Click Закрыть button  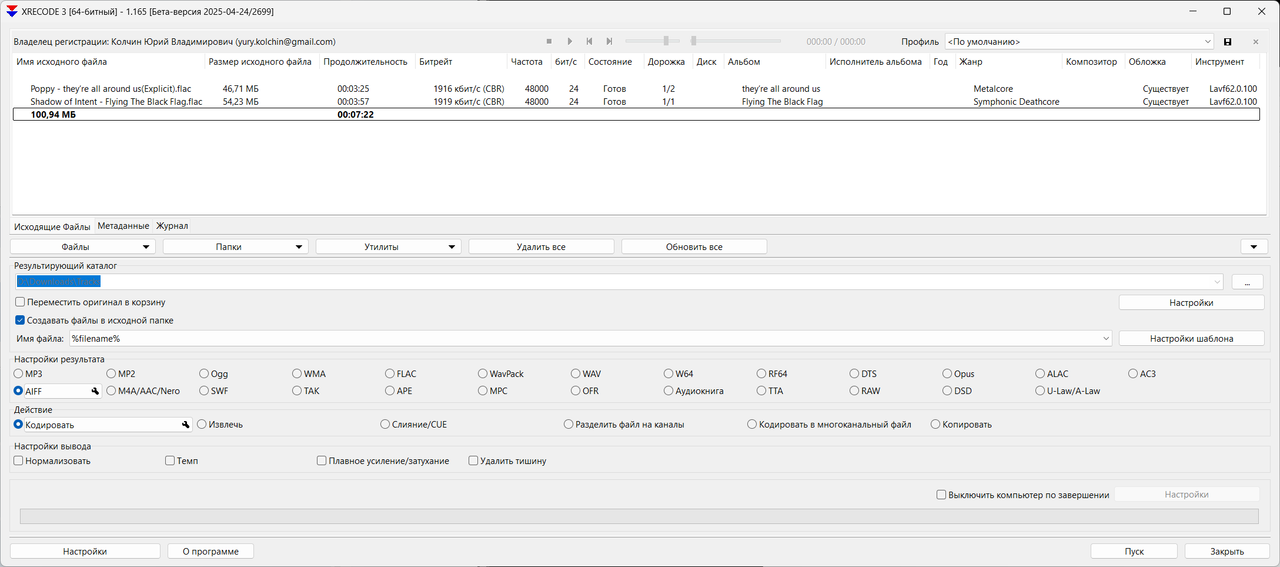[x=1227, y=551]
